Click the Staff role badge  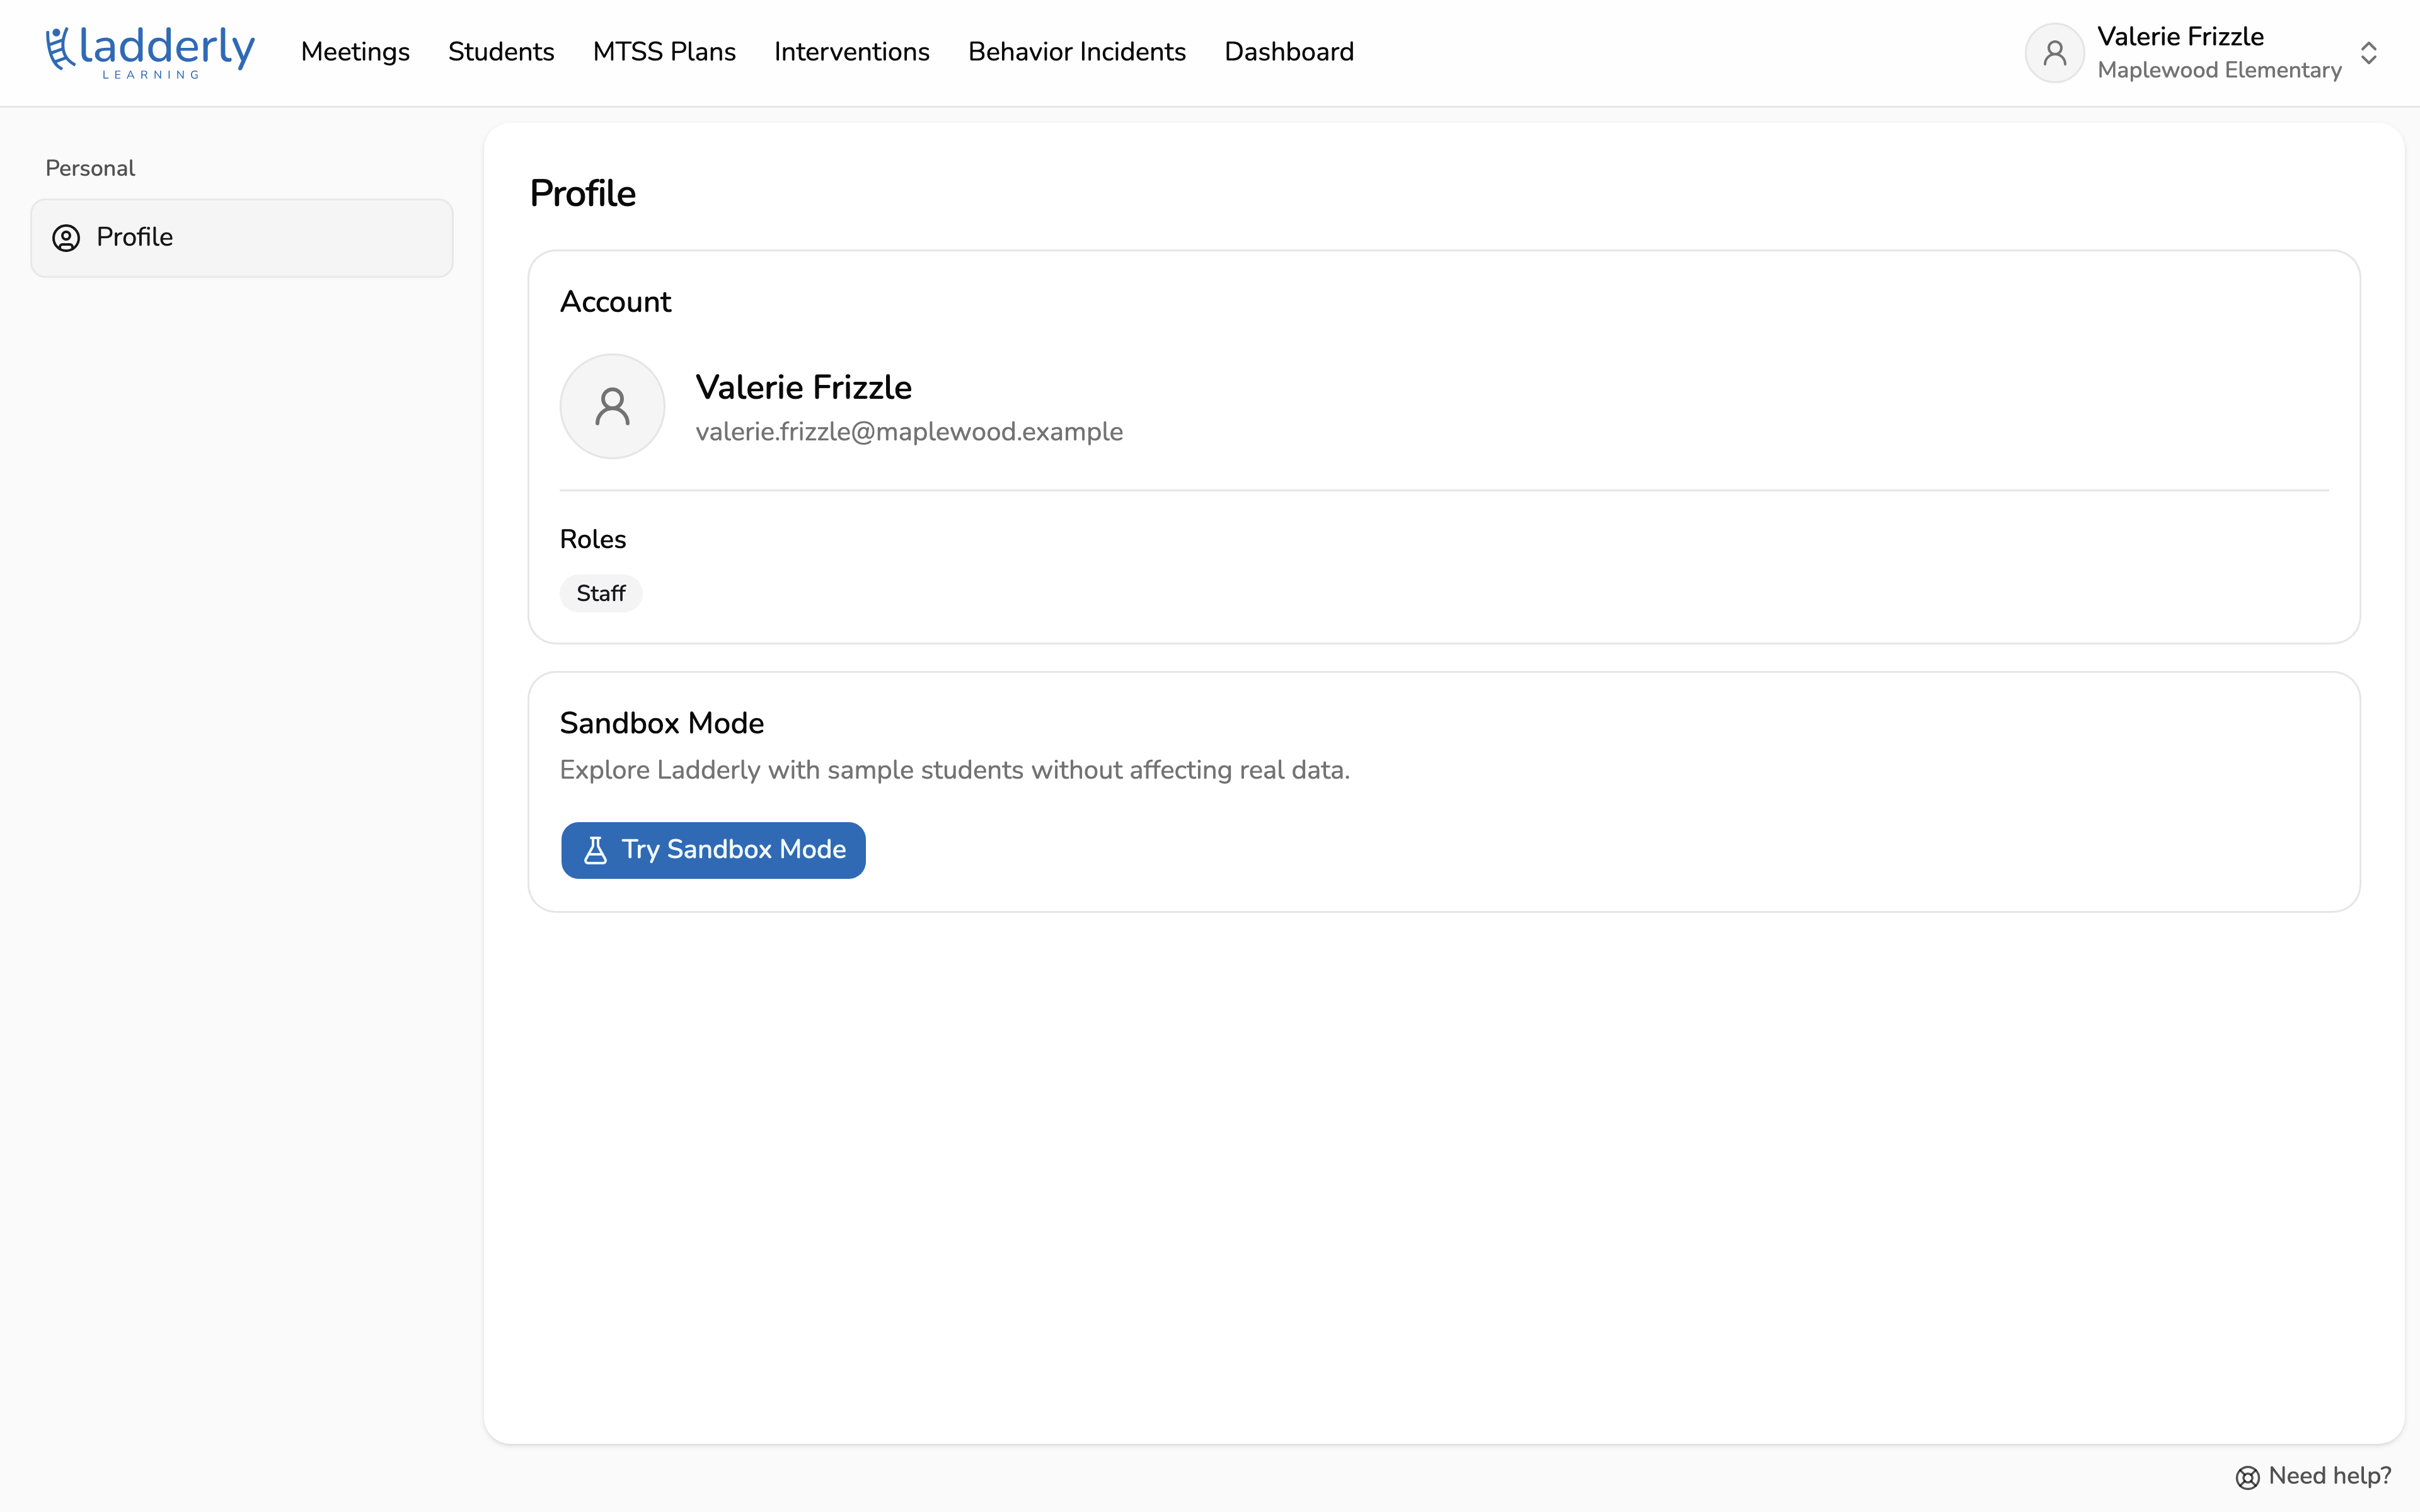point(601,593)
